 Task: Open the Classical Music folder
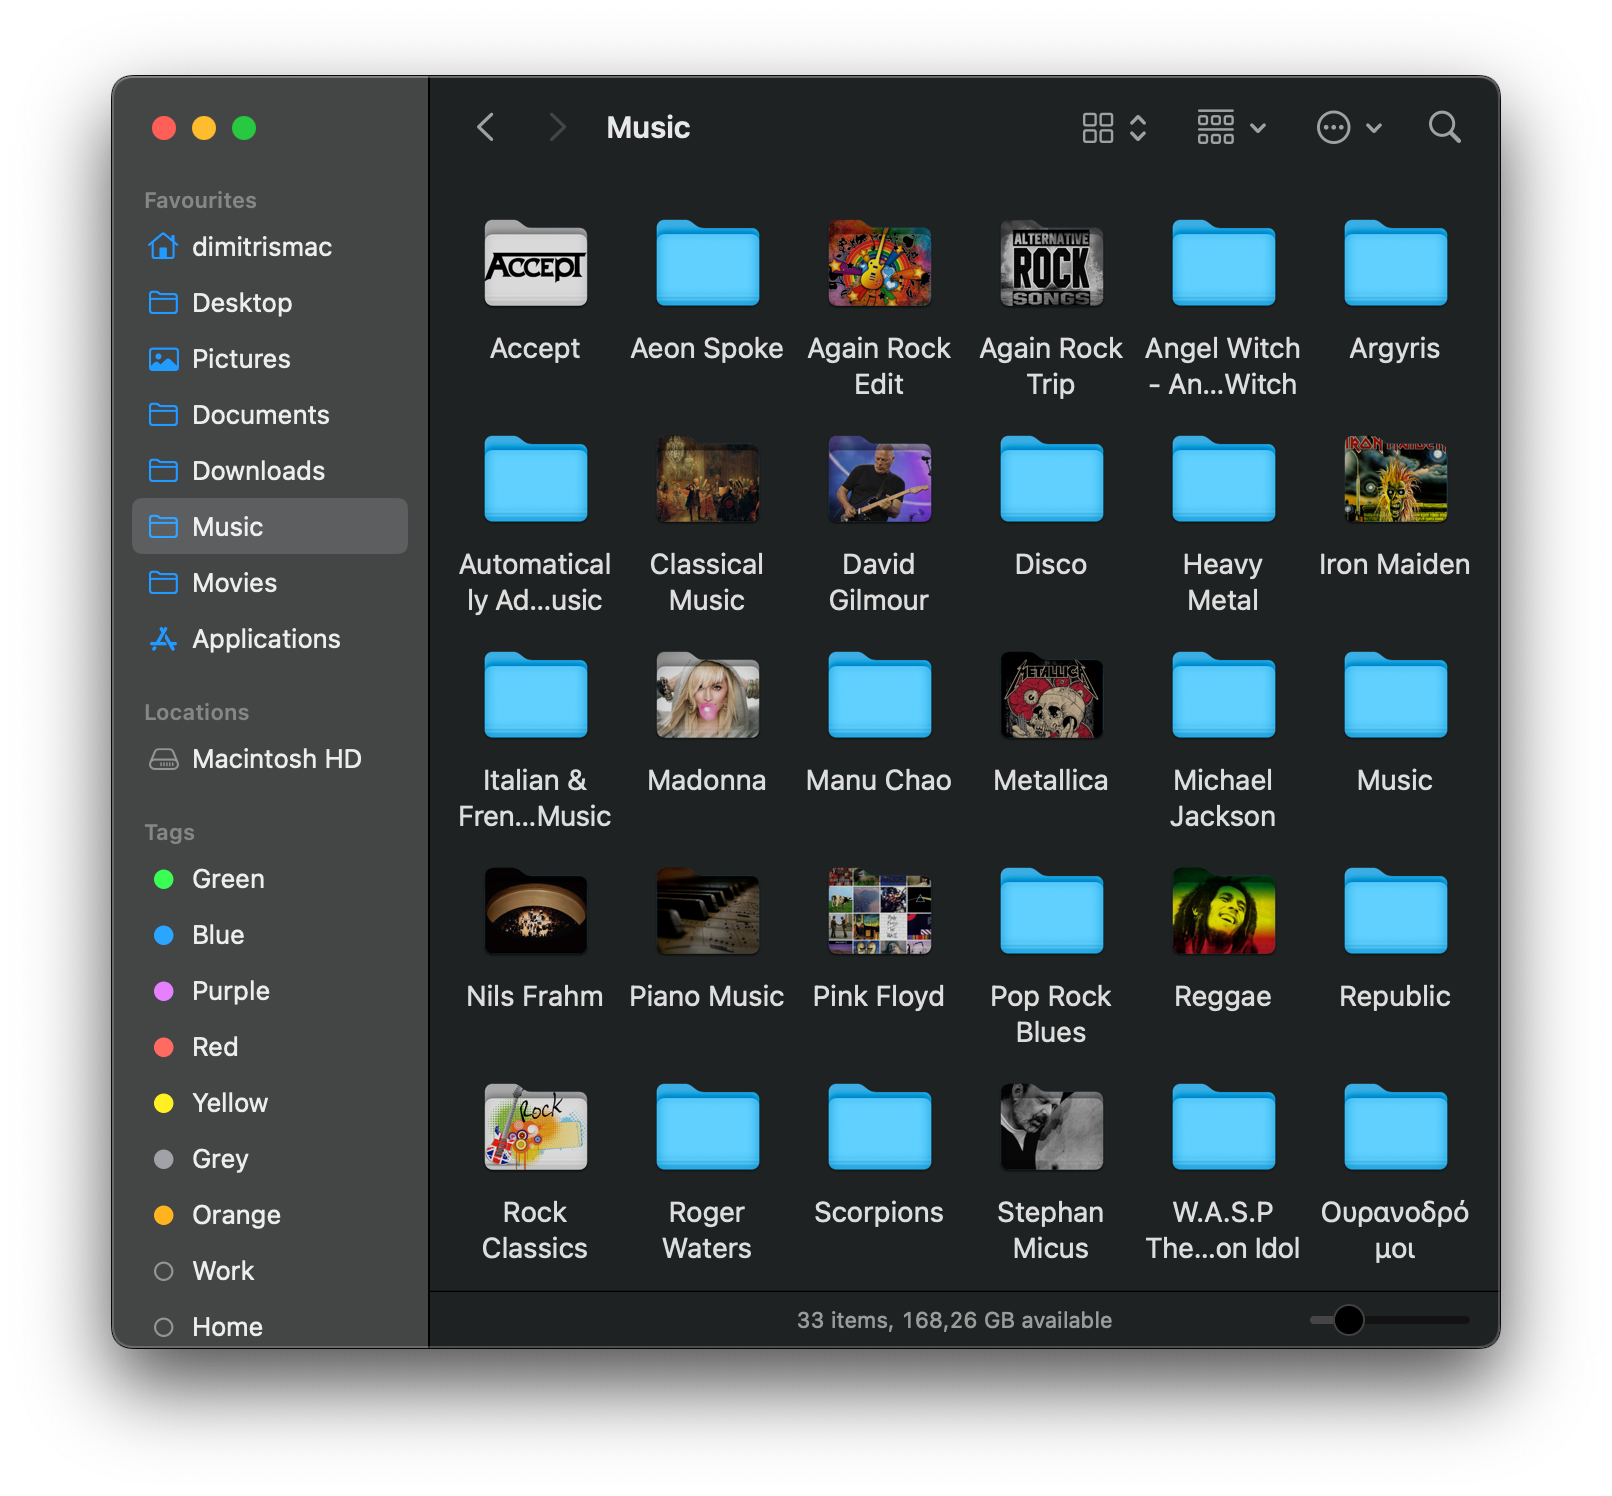(707, 479)
